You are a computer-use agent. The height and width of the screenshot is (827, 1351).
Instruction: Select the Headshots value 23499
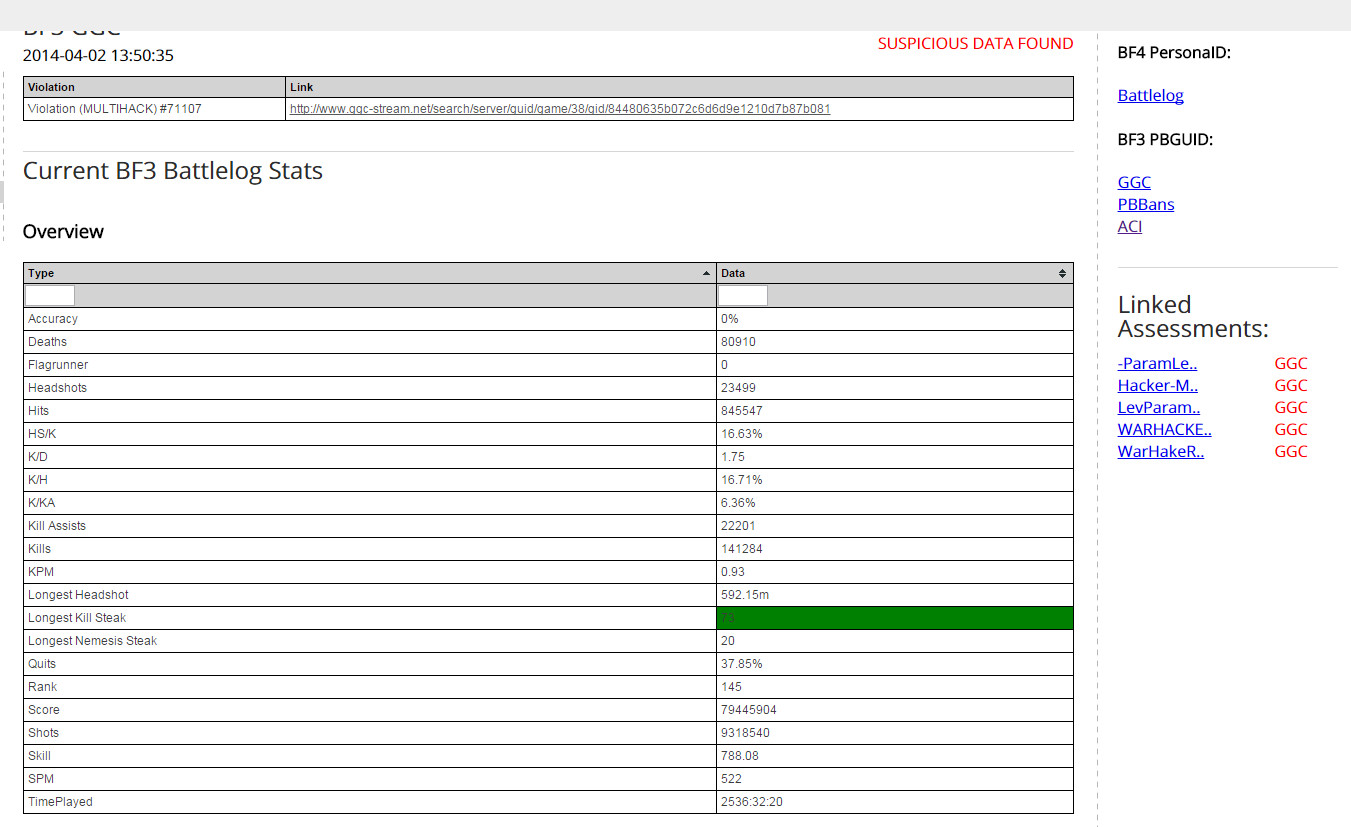[x=738, y=388]
